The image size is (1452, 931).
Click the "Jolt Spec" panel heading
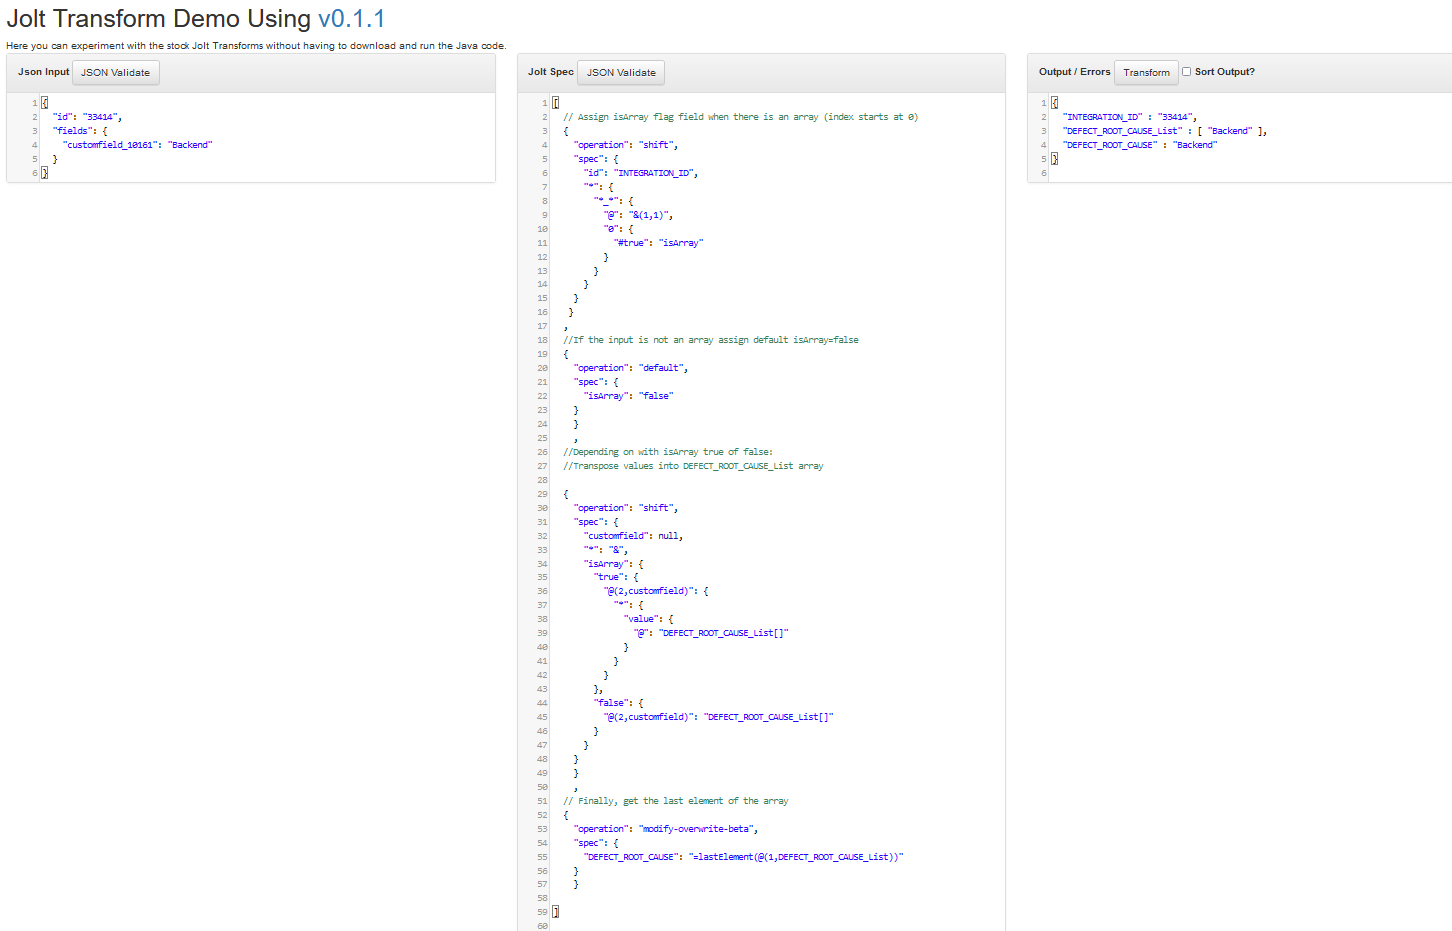coord(550,72)
